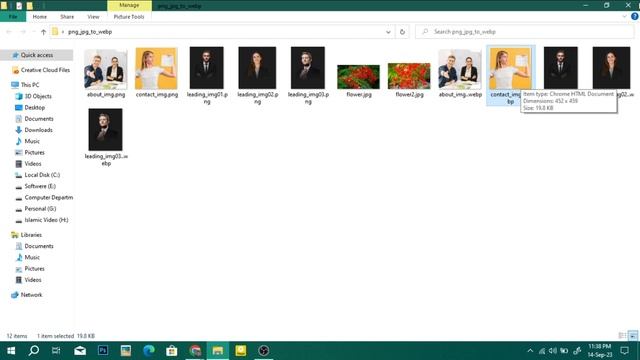Go up one folder level arrow

(43, 32)
